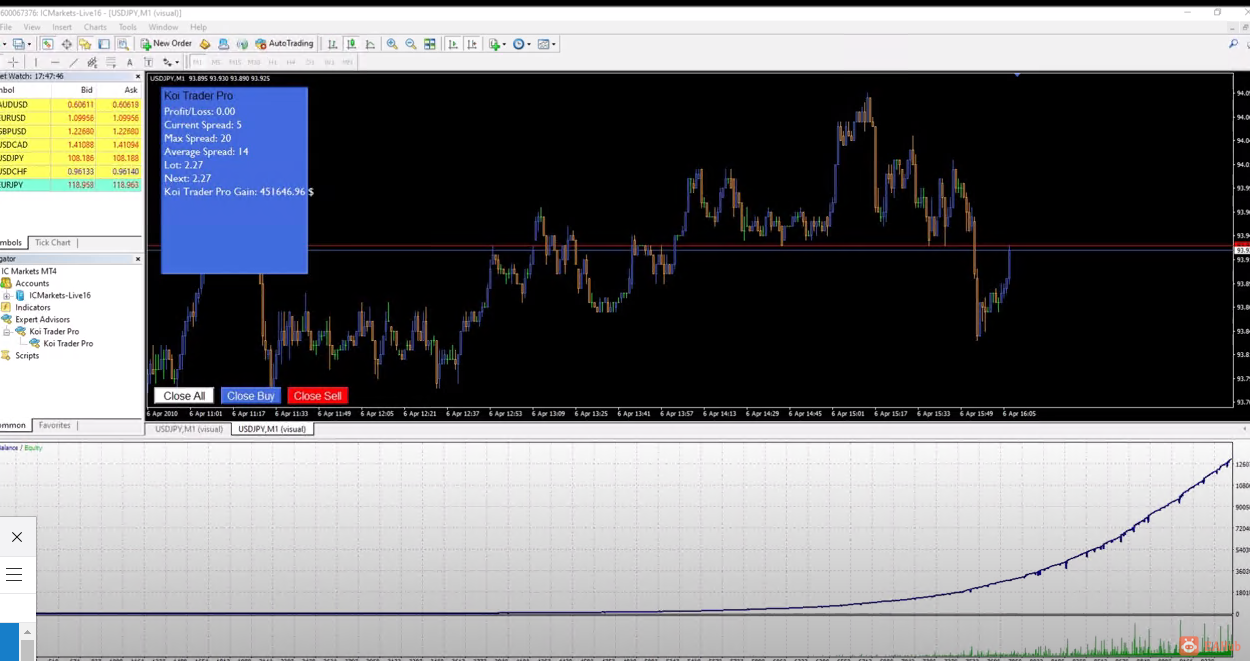This screenshot has width=1250, height=661.
Task: Open the Signals globe icon
Action: [x=242, y=44]
